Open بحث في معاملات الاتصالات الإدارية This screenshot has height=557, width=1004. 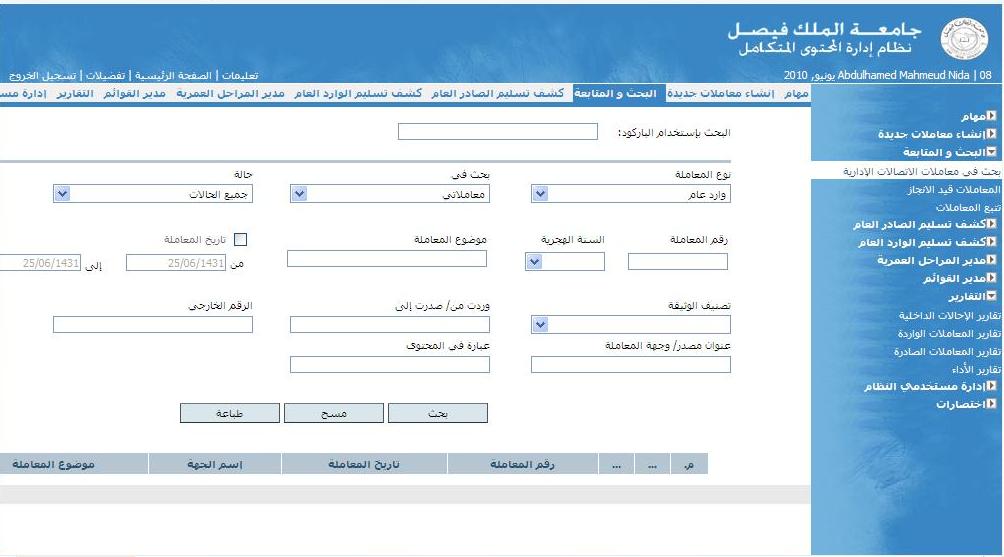[x=921, y=171]
